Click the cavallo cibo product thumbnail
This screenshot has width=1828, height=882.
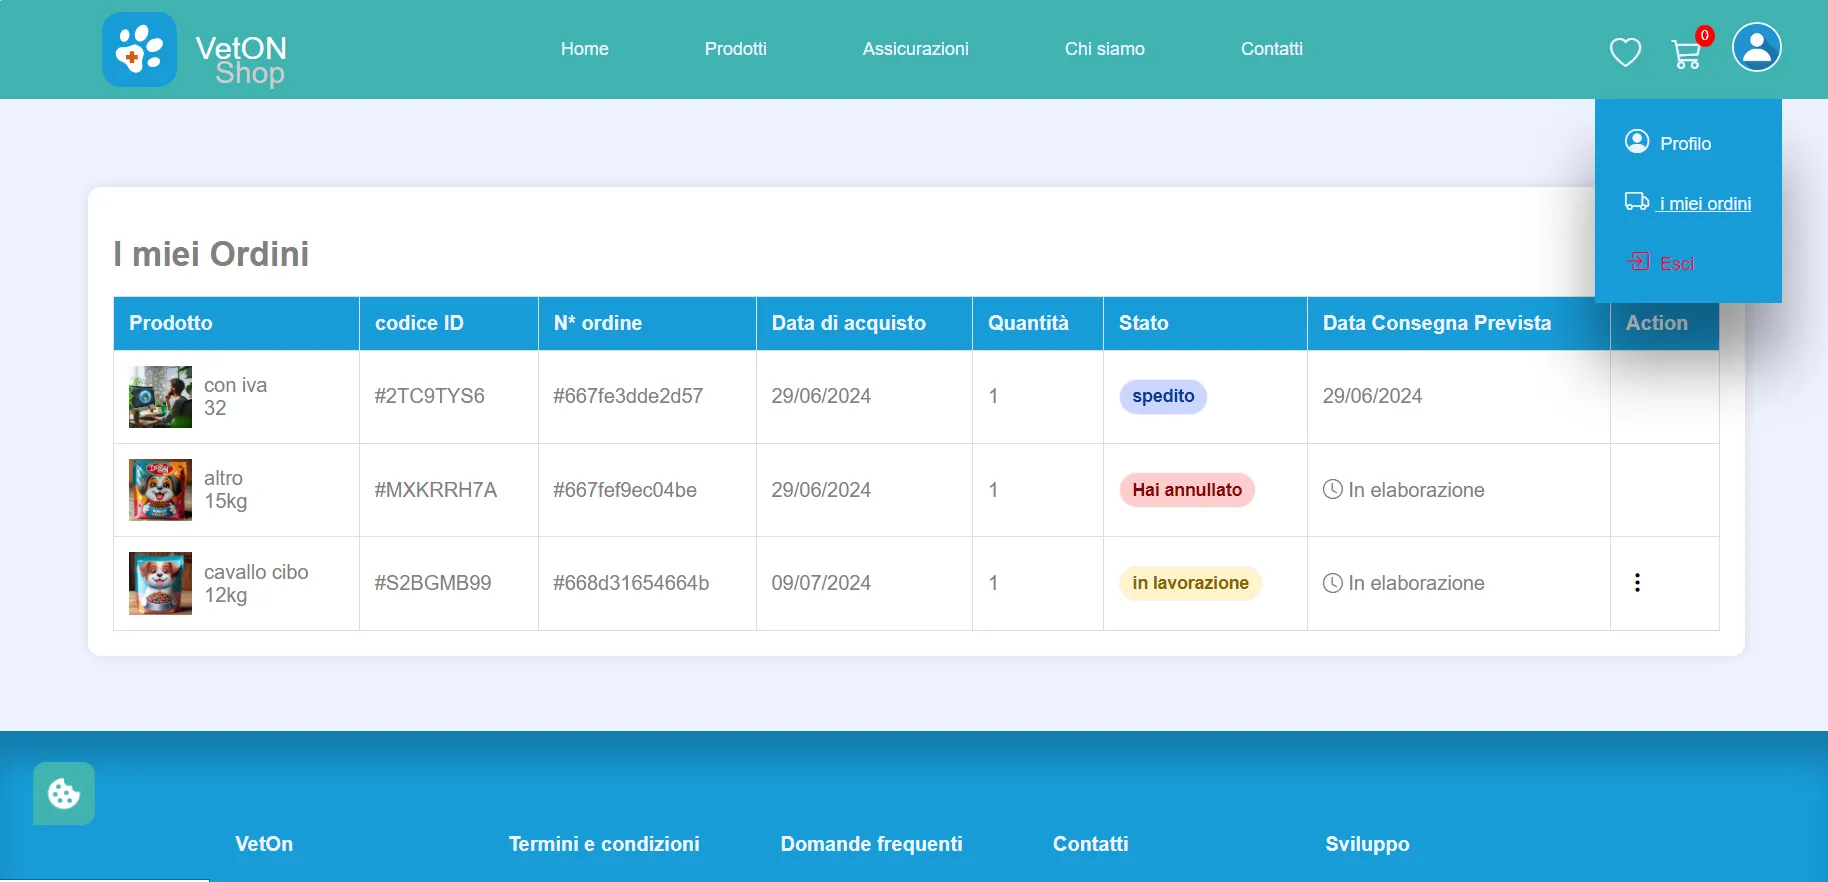[x=160, y=583]
